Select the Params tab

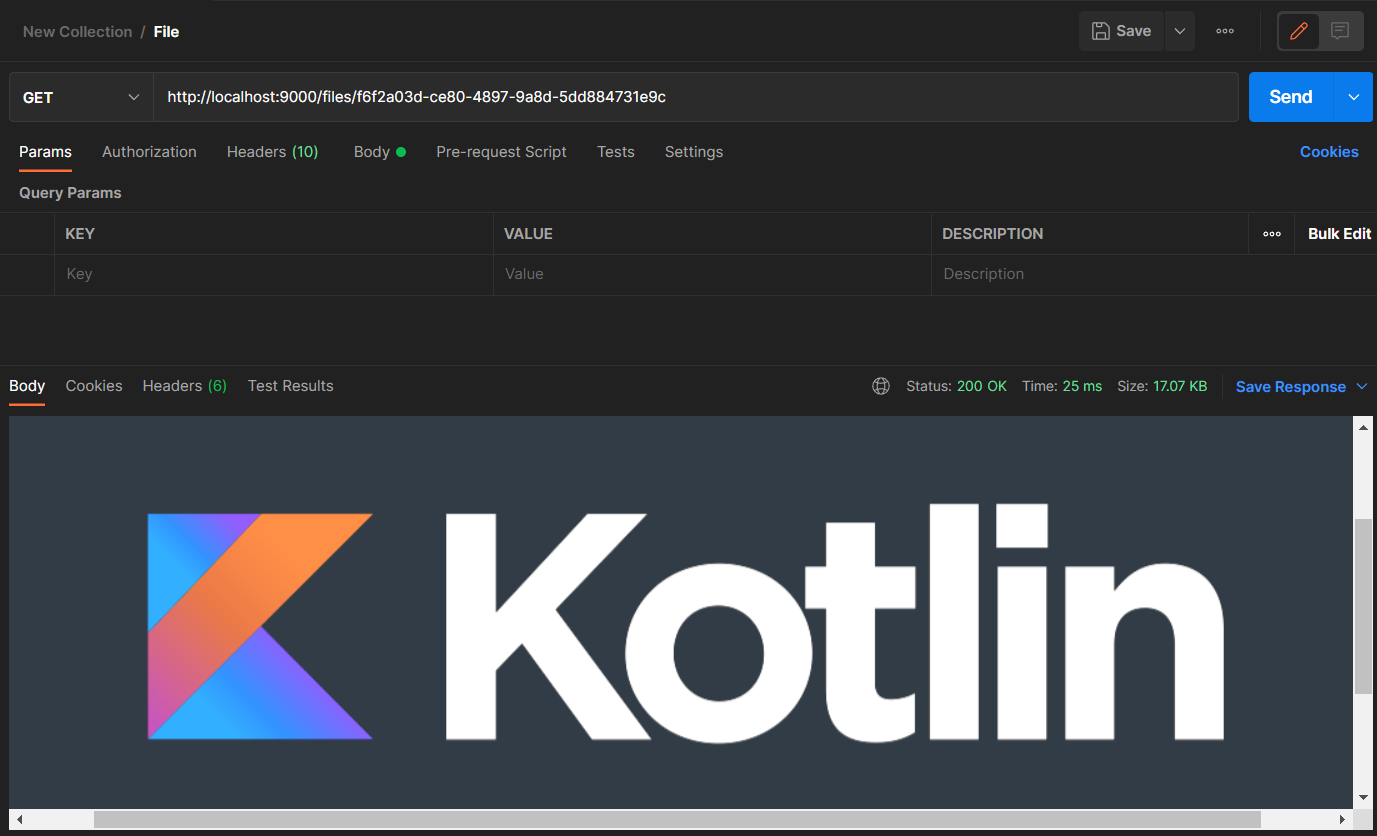pyautogui.click(x=45, y=152)
